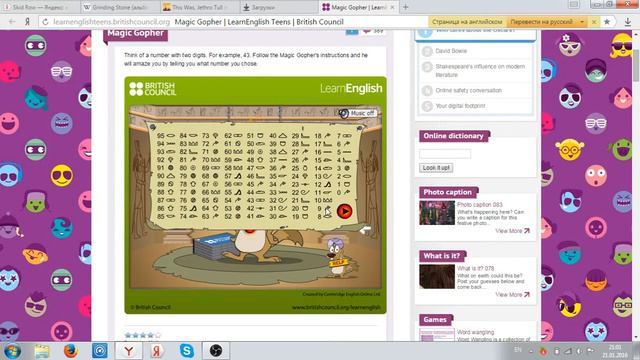Click the small gopher's HELP sign
This screenshot has height=360, width=640.
(339, 263)
